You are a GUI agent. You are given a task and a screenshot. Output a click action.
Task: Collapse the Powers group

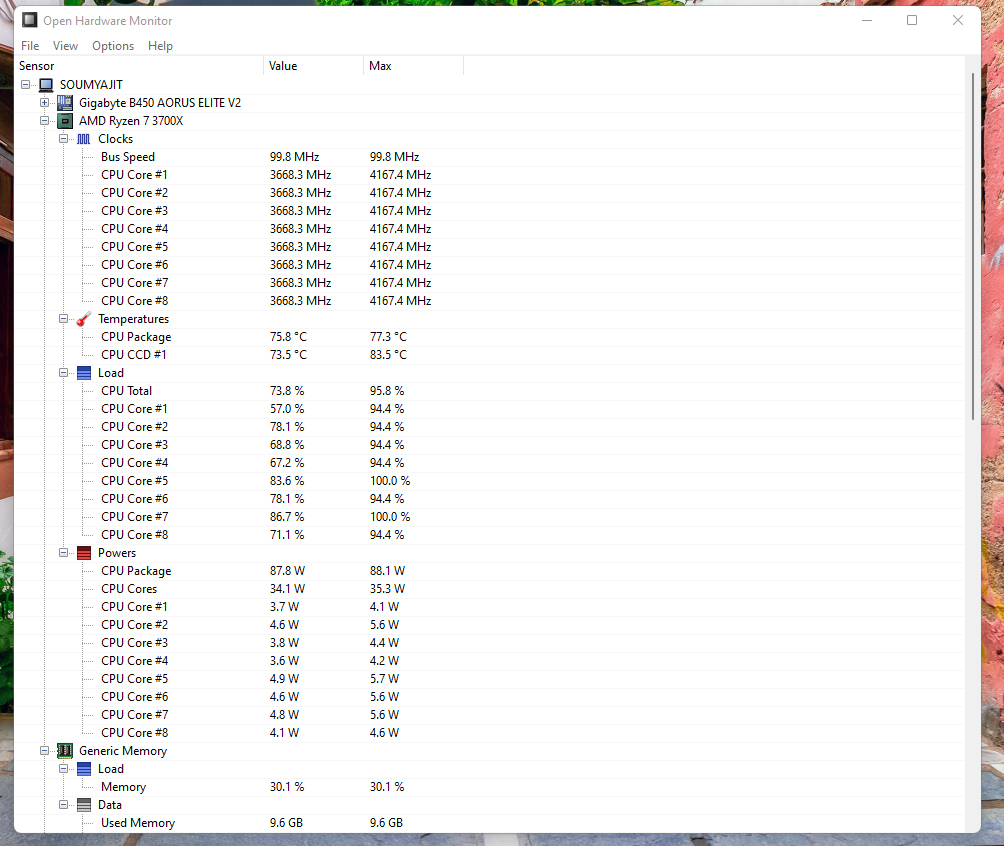(x=63, y=552)
